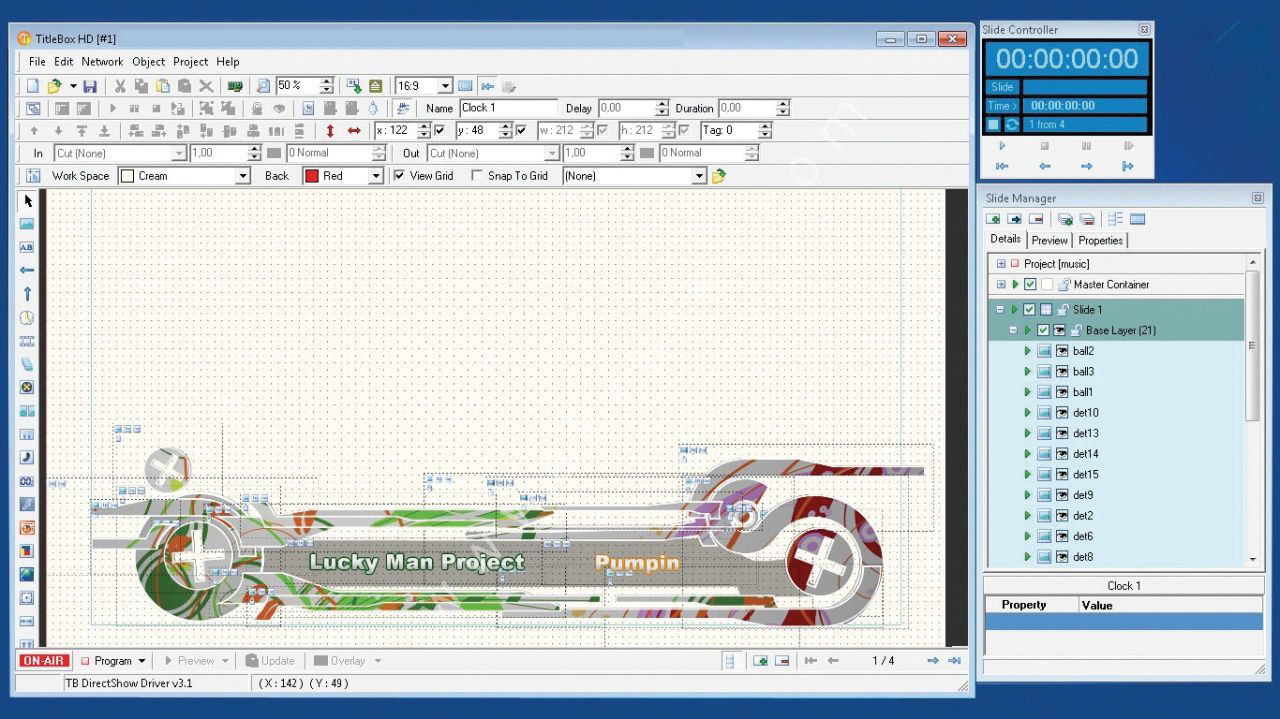Flip object vertically with red vertical arrow

click(x=330, y=131)
